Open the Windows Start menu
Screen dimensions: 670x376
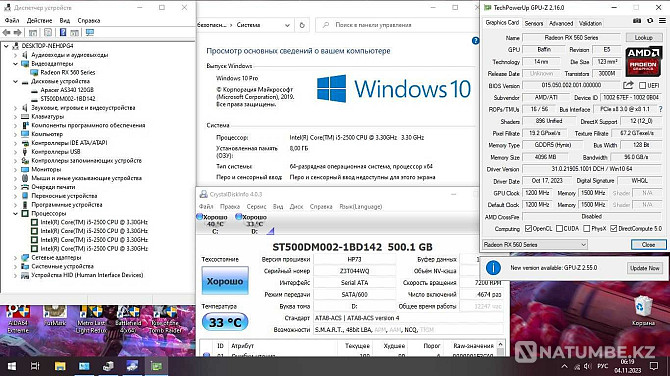pyautogui.click(x=12, y=366)
